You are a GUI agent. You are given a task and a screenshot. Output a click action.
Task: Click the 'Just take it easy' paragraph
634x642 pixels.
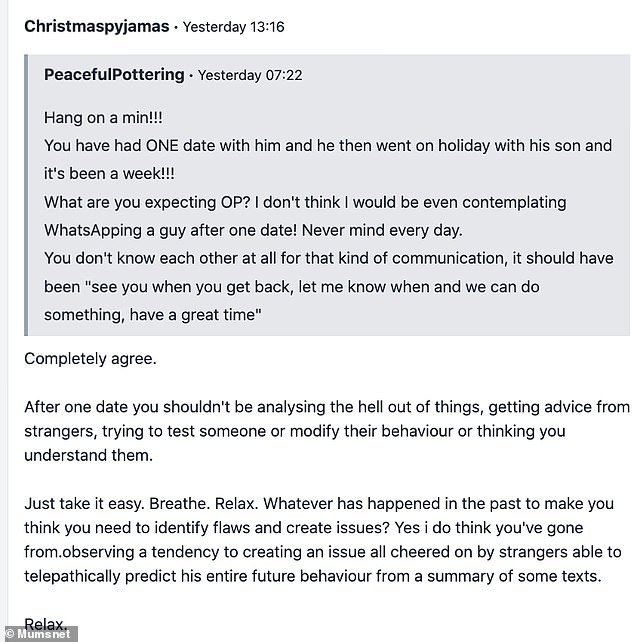point(323,540)
